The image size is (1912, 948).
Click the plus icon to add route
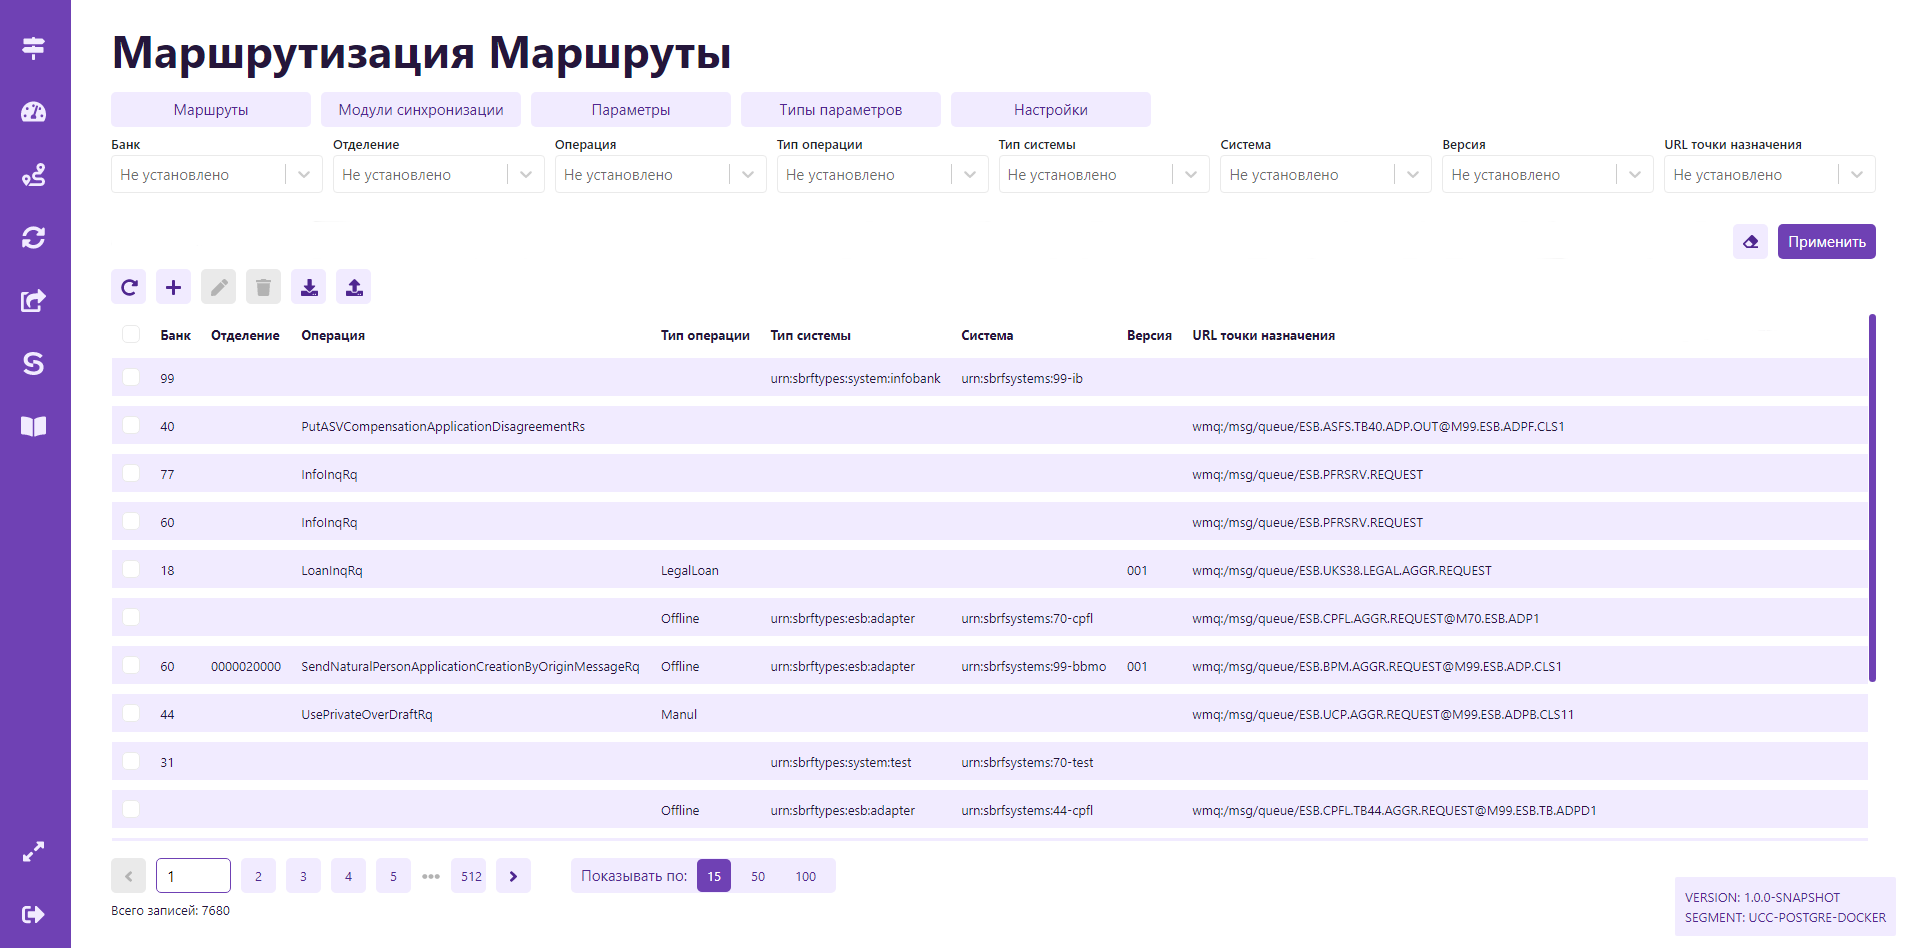pyautogui.click(x=173, y=287)
